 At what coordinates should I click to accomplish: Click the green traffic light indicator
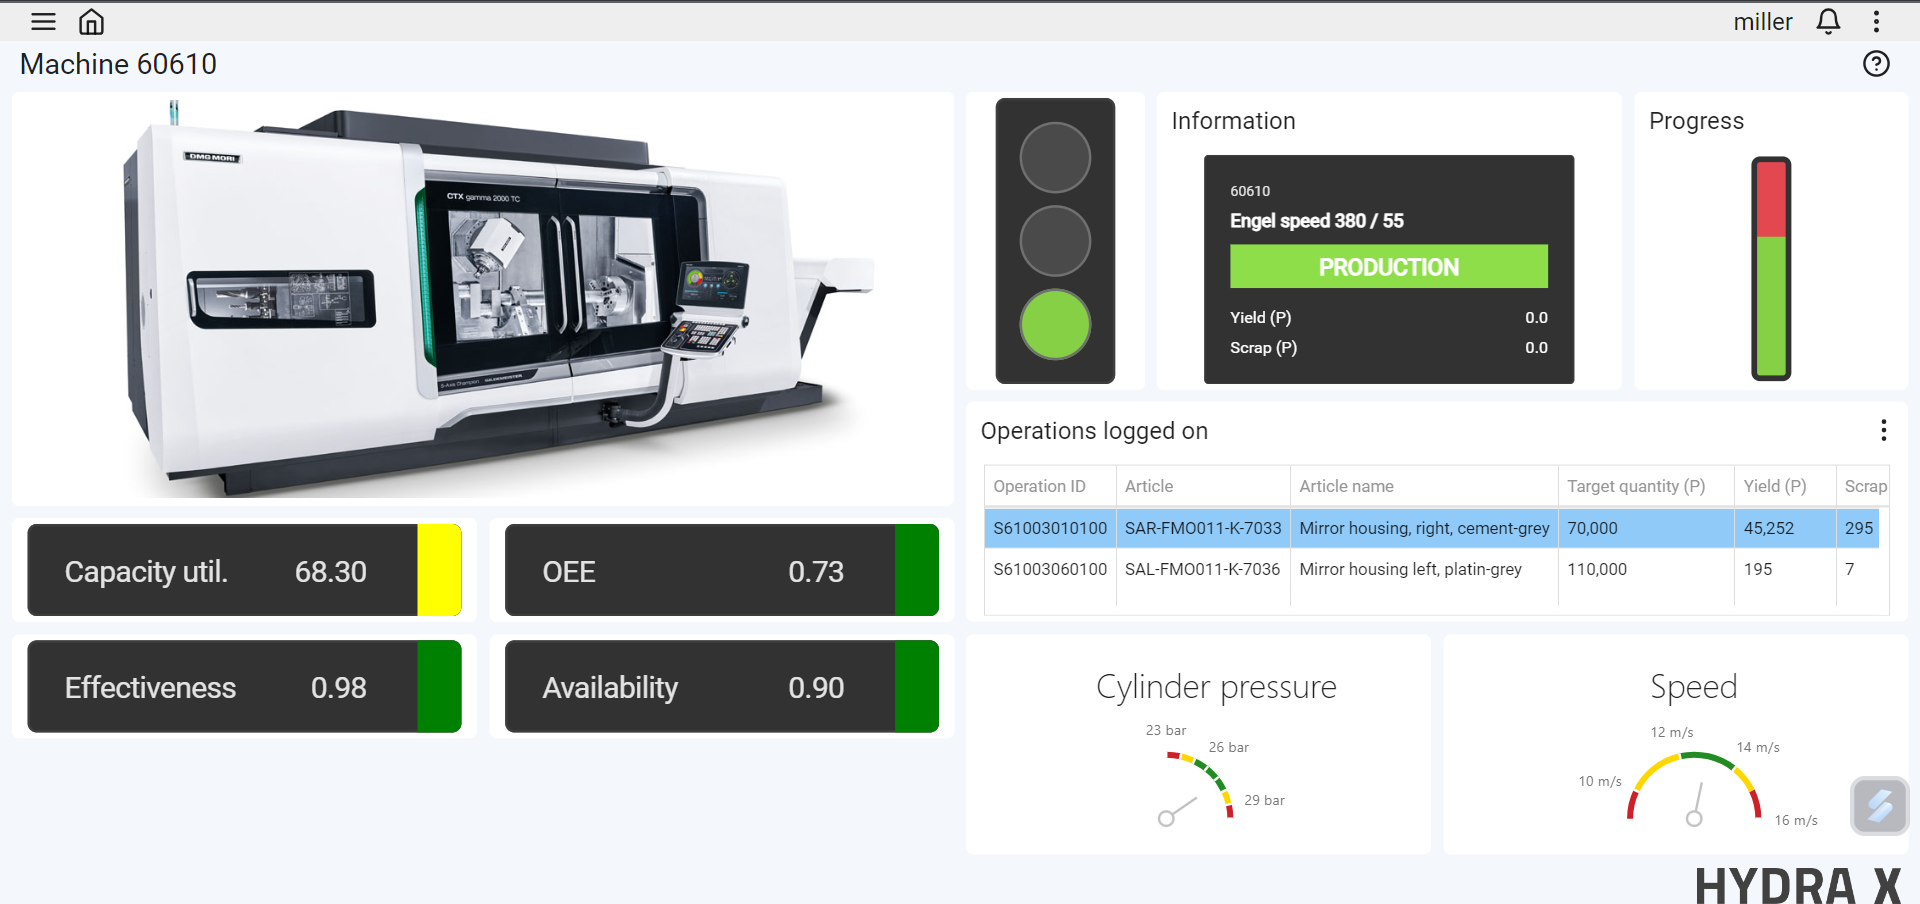[x=1055, y=324]
